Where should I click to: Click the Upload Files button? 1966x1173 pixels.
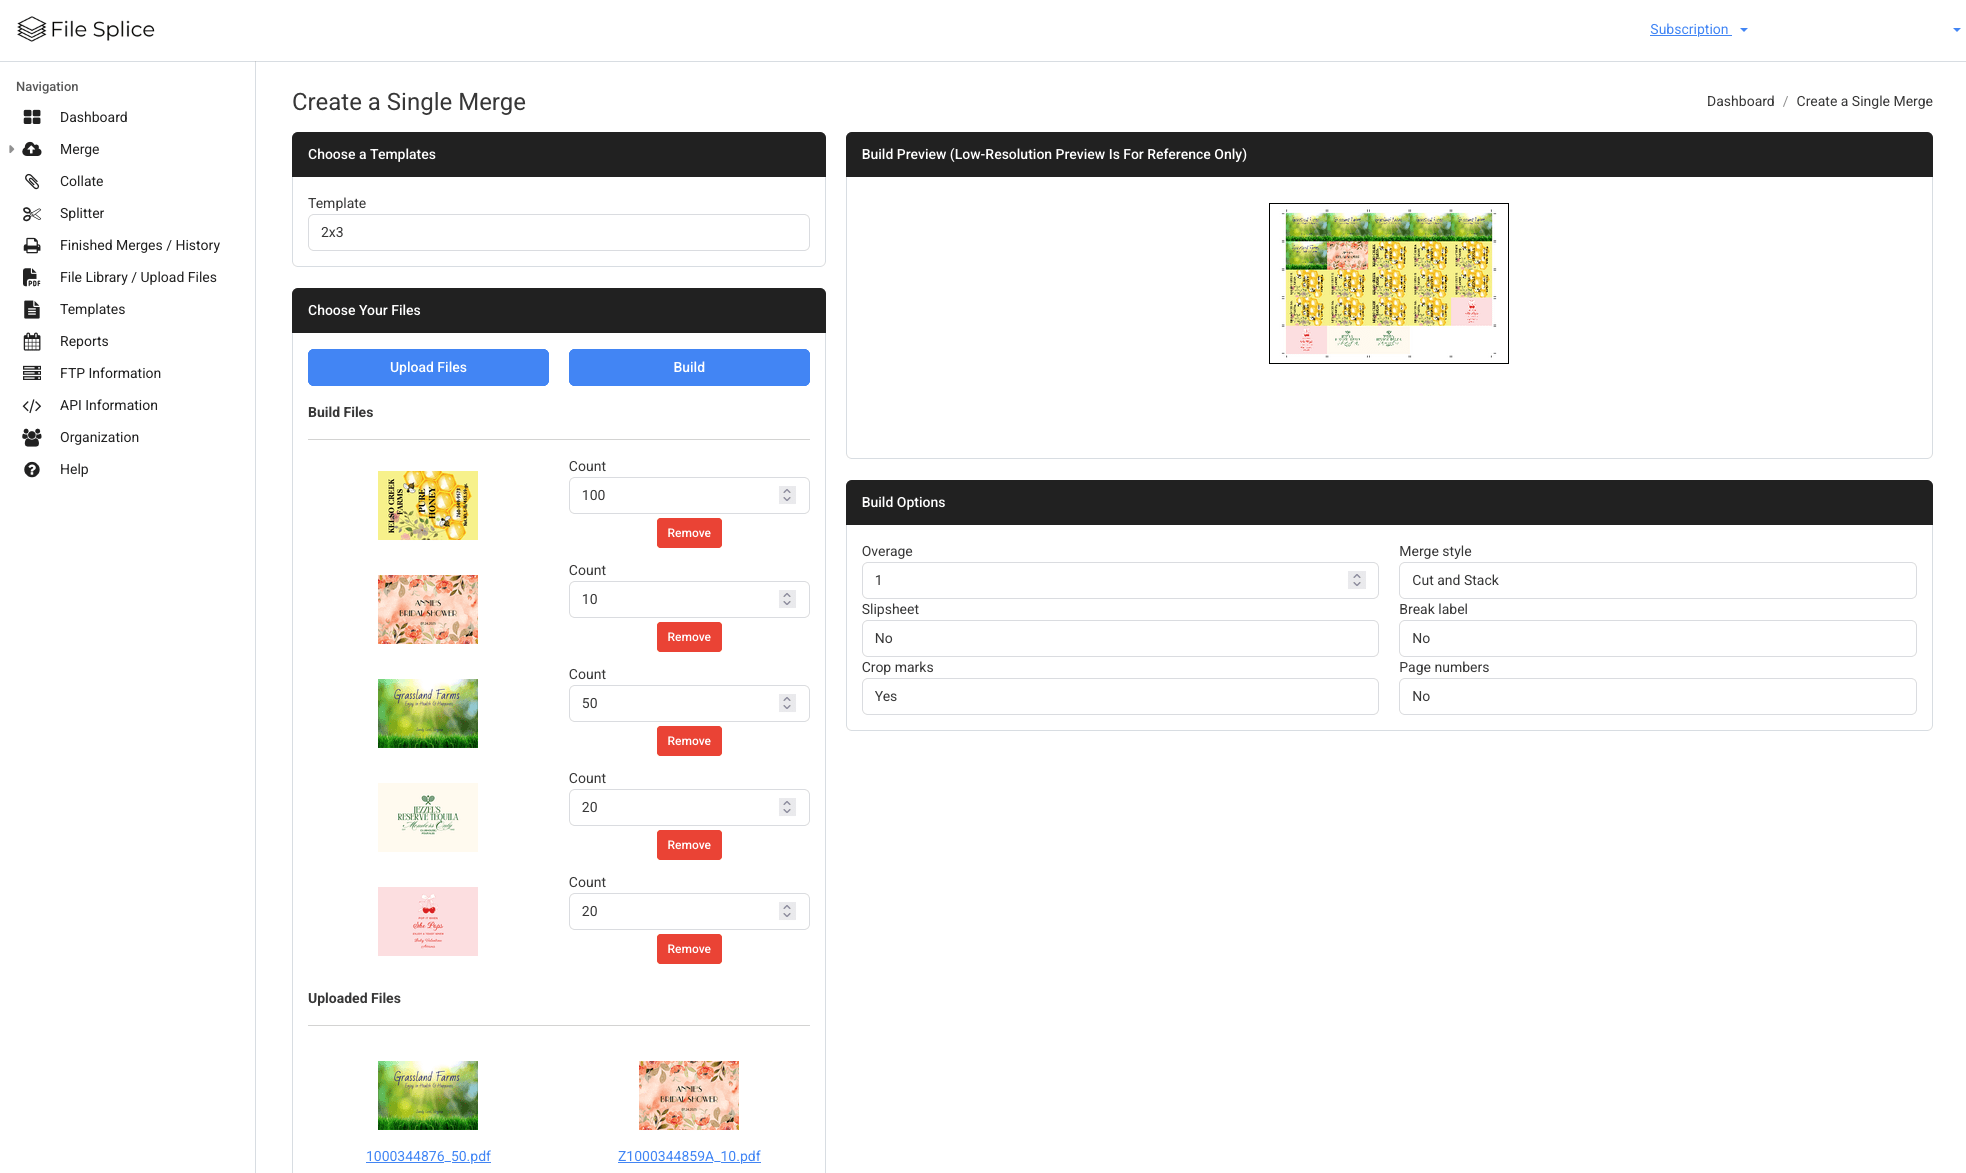click(428, 367)
